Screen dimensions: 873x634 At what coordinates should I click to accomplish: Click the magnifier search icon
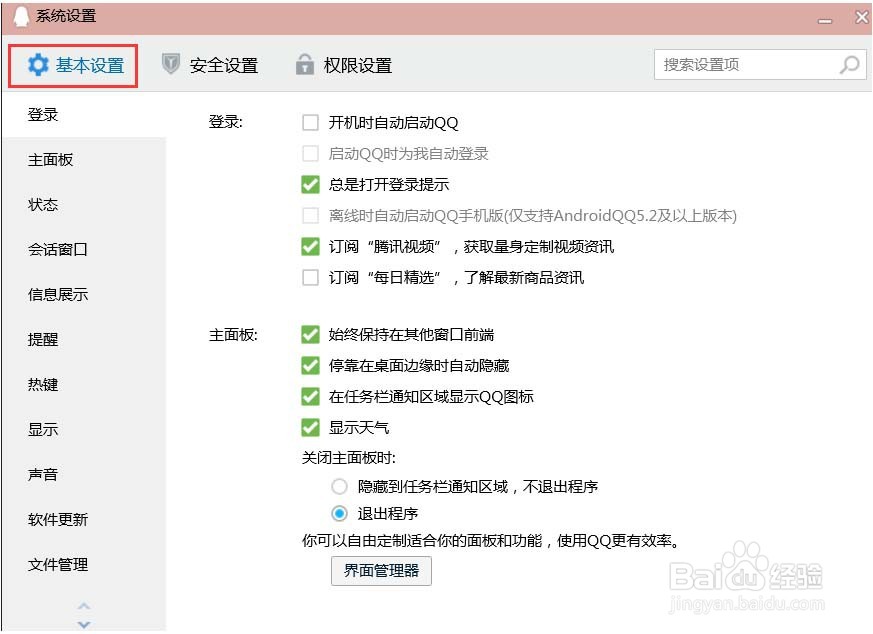pos(850,65)
